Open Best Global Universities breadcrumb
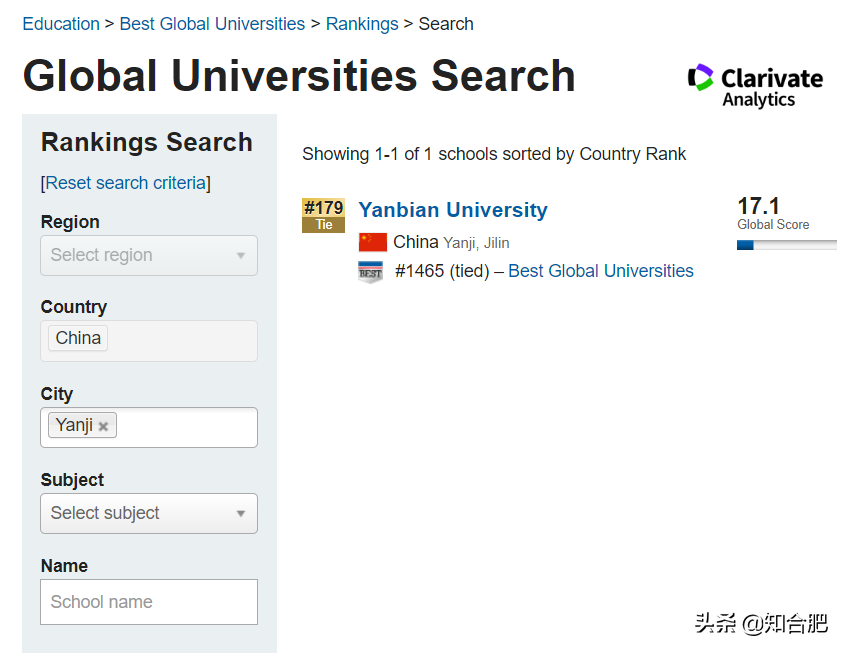847x653 pixels. (x=212, y=24)
